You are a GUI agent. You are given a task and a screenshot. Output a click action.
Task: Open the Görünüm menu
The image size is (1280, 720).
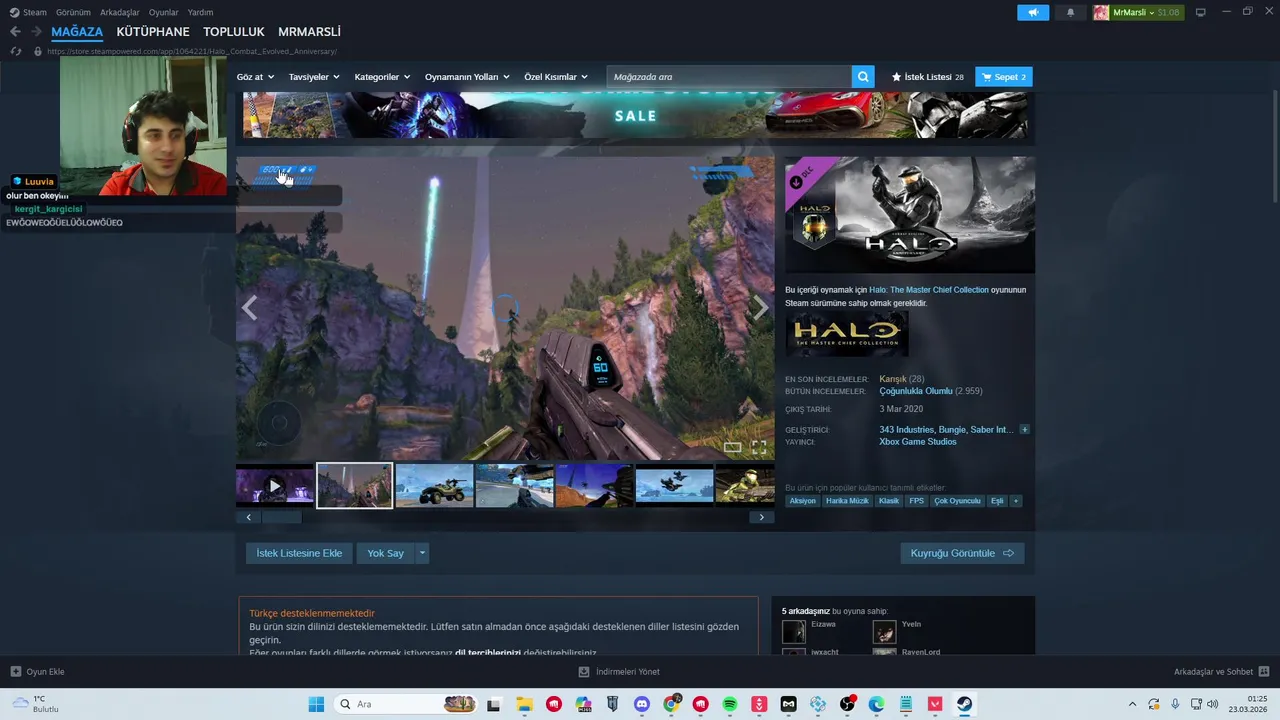(x=73, y=12)
